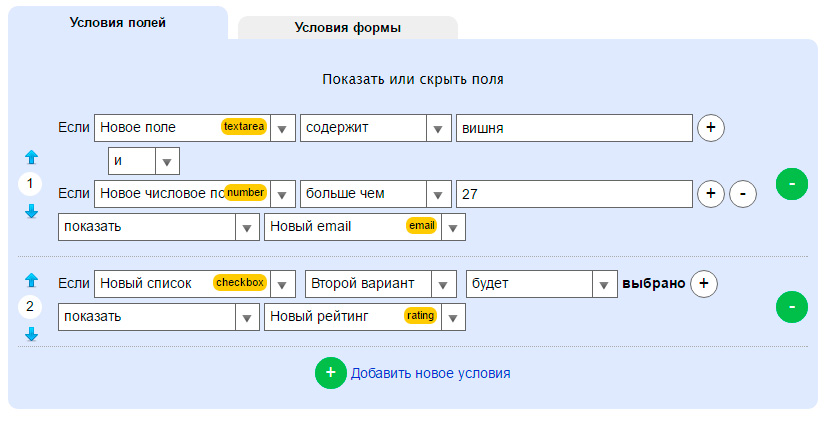Click plus button after 'выбрано' label
Screen dimensions: 838x422
click(703, 284)
